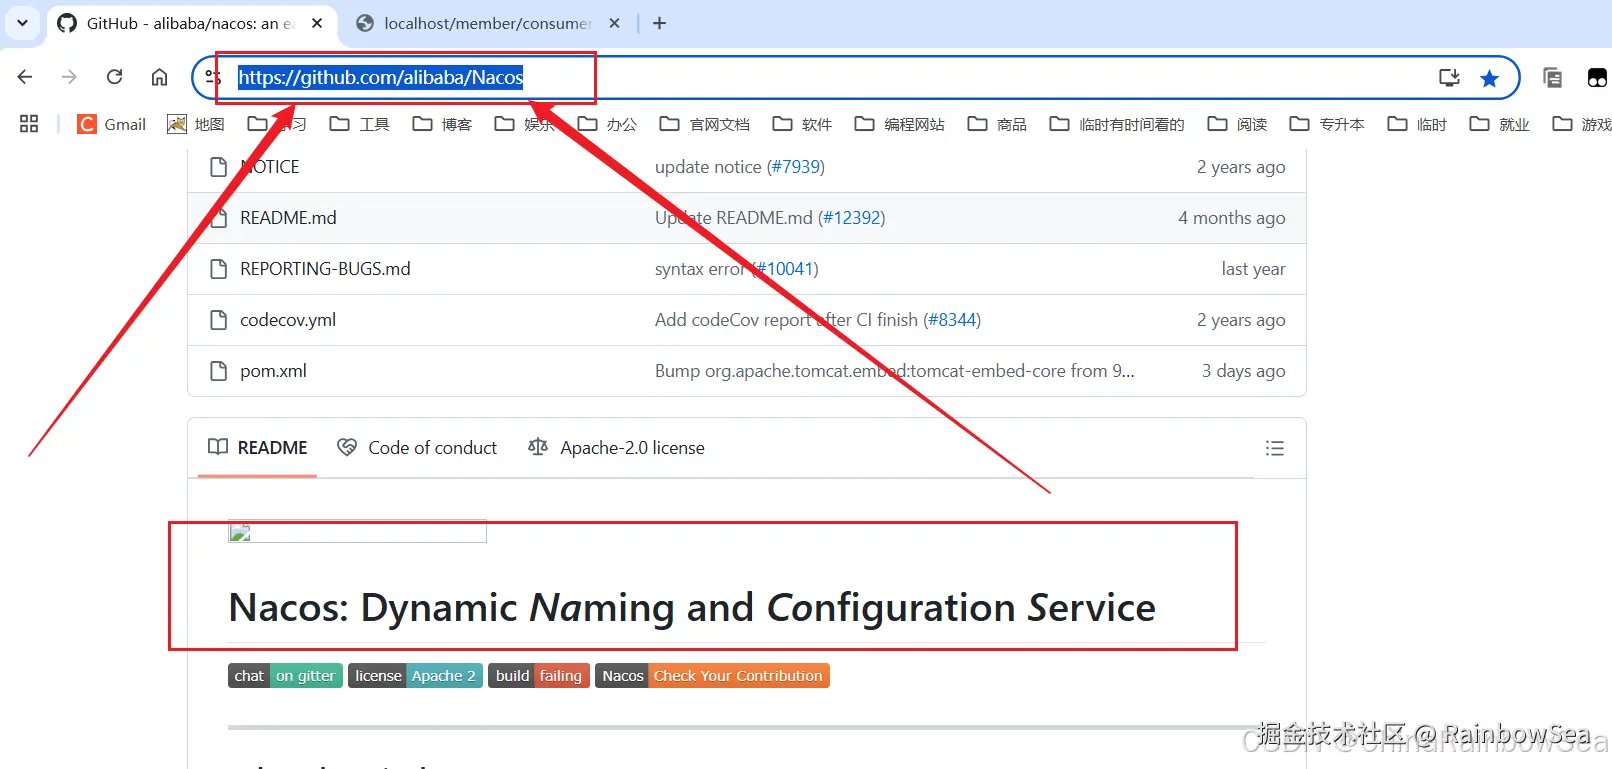Click the 'last year' timestamp of REPORTING-BUGS.md
Image resolution: width=1612 pixels, height=769 pixels.
pyautogui.click(x=1253, y=269)
